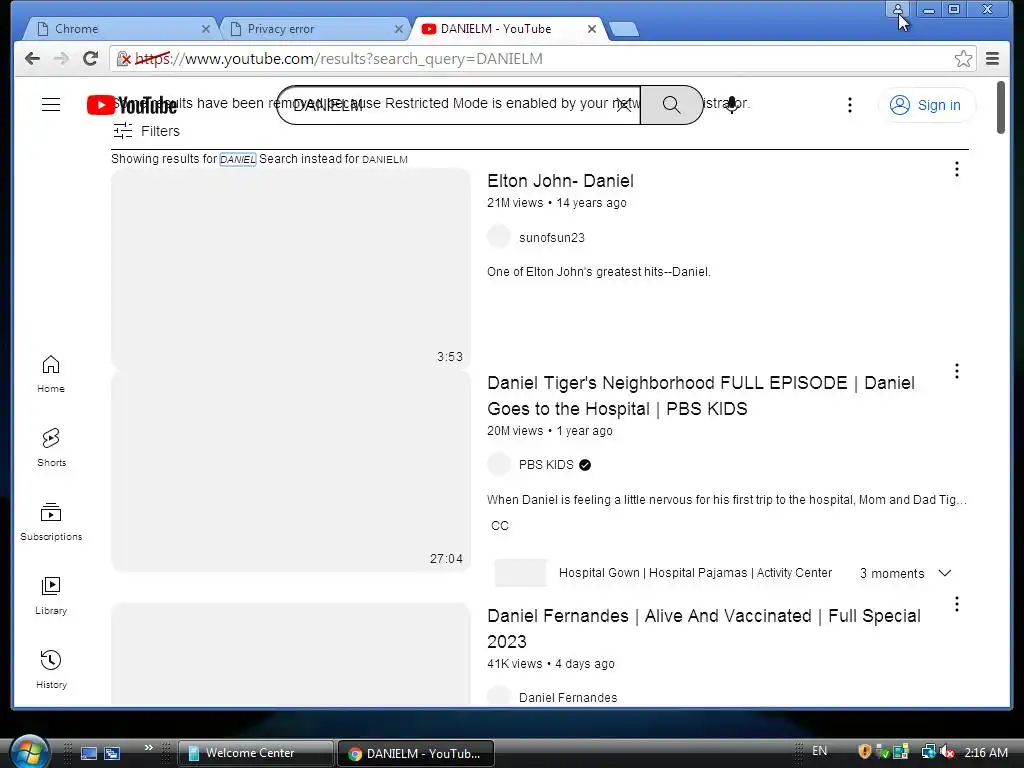
Task: Open Daniel Fernandes Alive And Vaccinated title
Action: tap(704, 628)
